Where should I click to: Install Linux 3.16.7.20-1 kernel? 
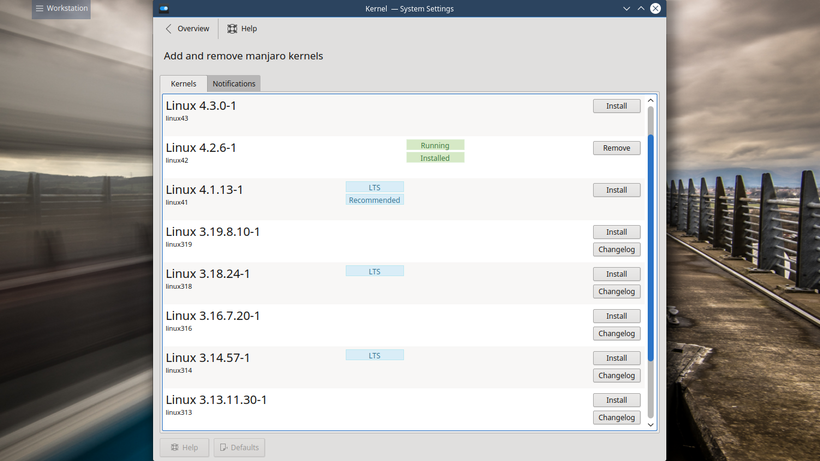tap(617, 316)
